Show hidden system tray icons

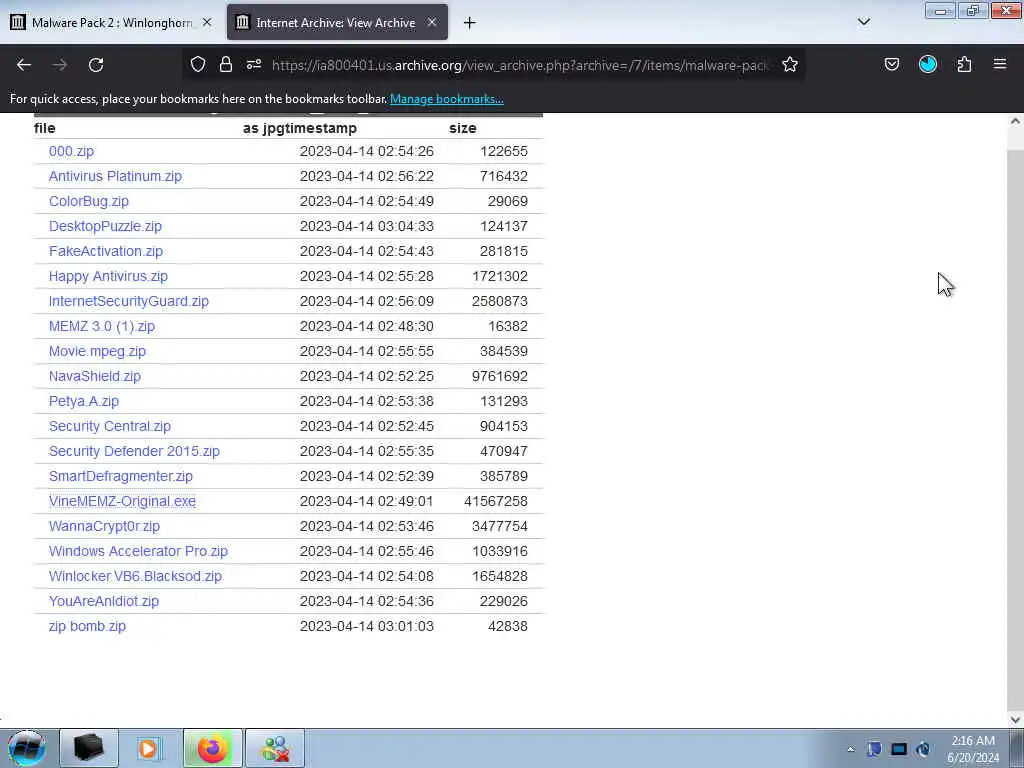pos(850,749)
